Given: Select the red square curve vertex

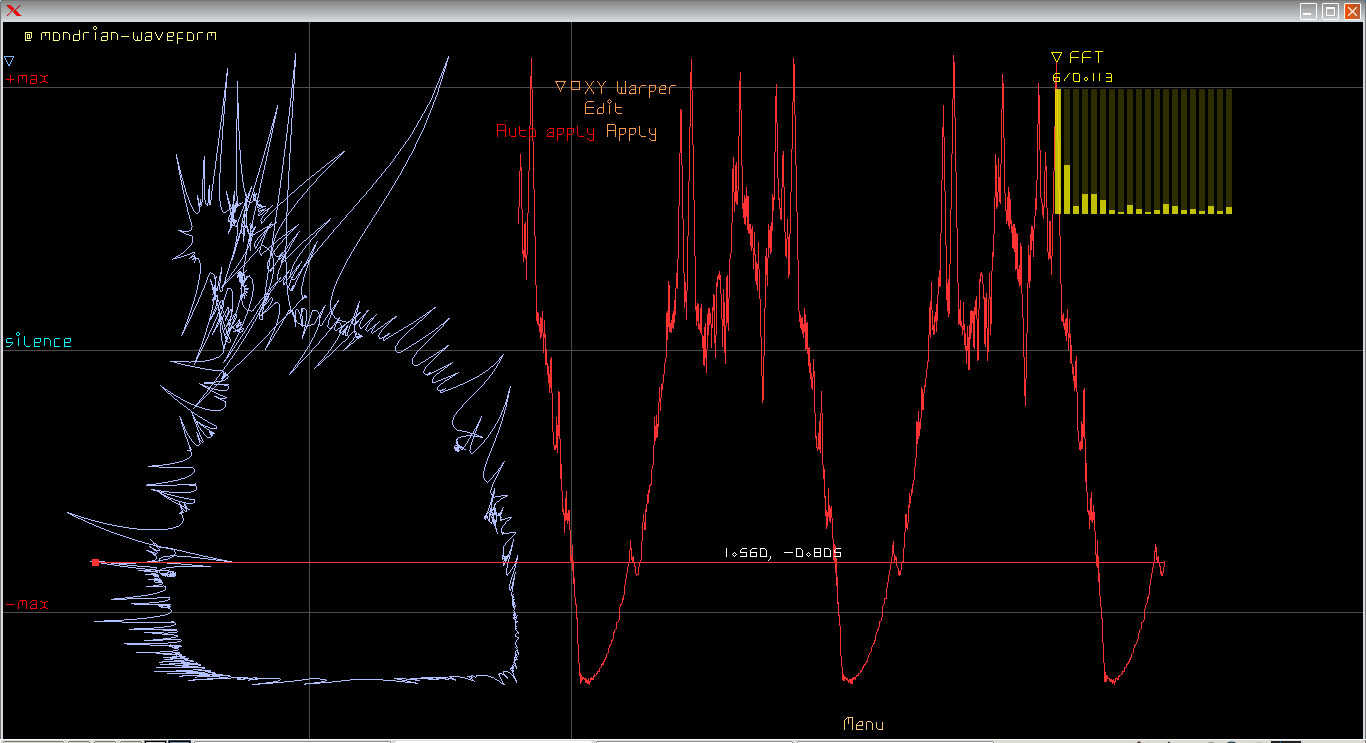Looking at the screenshot, I should [x=95, y=563].
